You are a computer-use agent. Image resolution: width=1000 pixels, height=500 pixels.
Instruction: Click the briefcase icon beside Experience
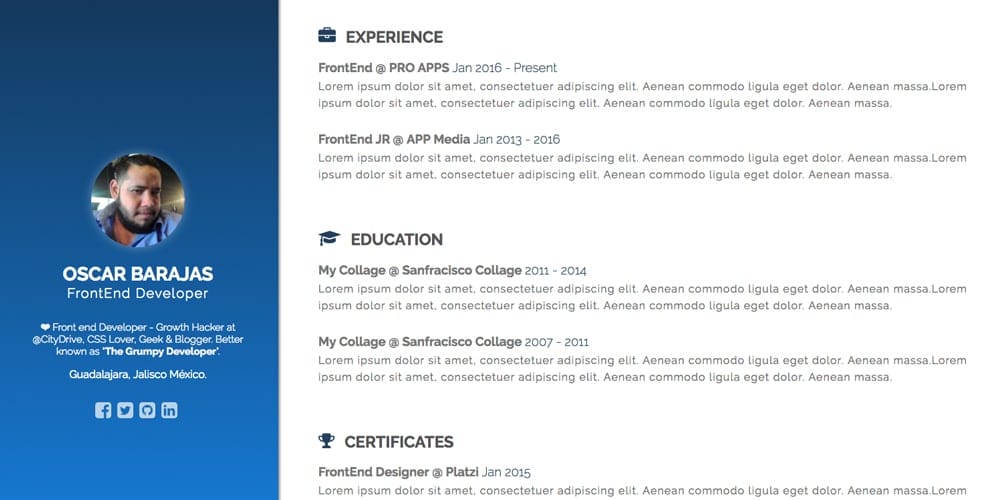pos(327,36)
